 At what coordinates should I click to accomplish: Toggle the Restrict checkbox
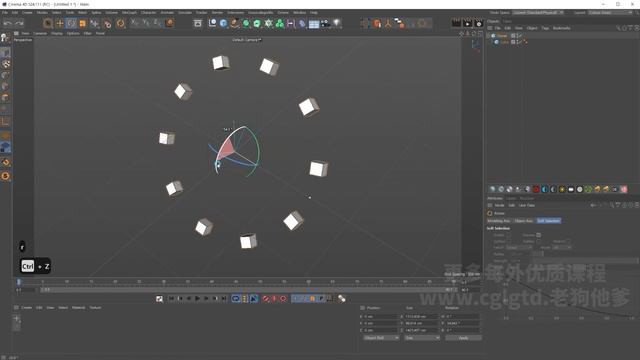point(568,241)
